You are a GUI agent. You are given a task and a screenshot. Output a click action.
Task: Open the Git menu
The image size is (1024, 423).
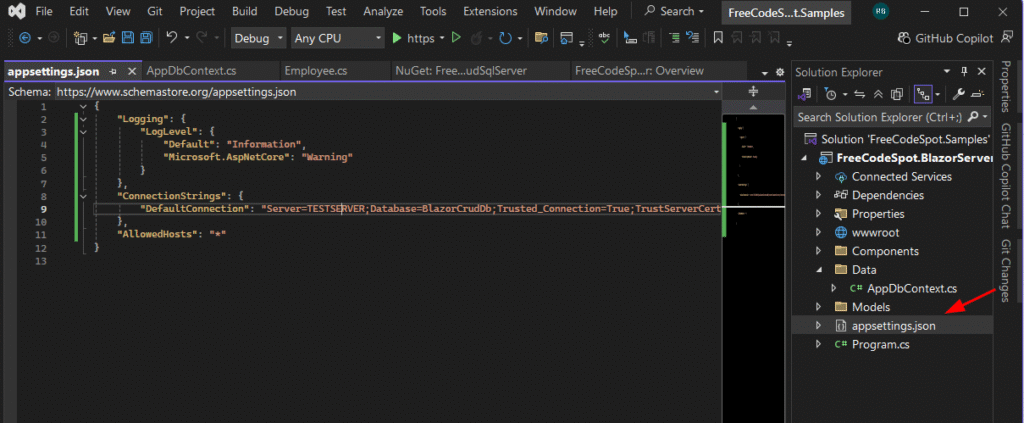pos(154,11)
